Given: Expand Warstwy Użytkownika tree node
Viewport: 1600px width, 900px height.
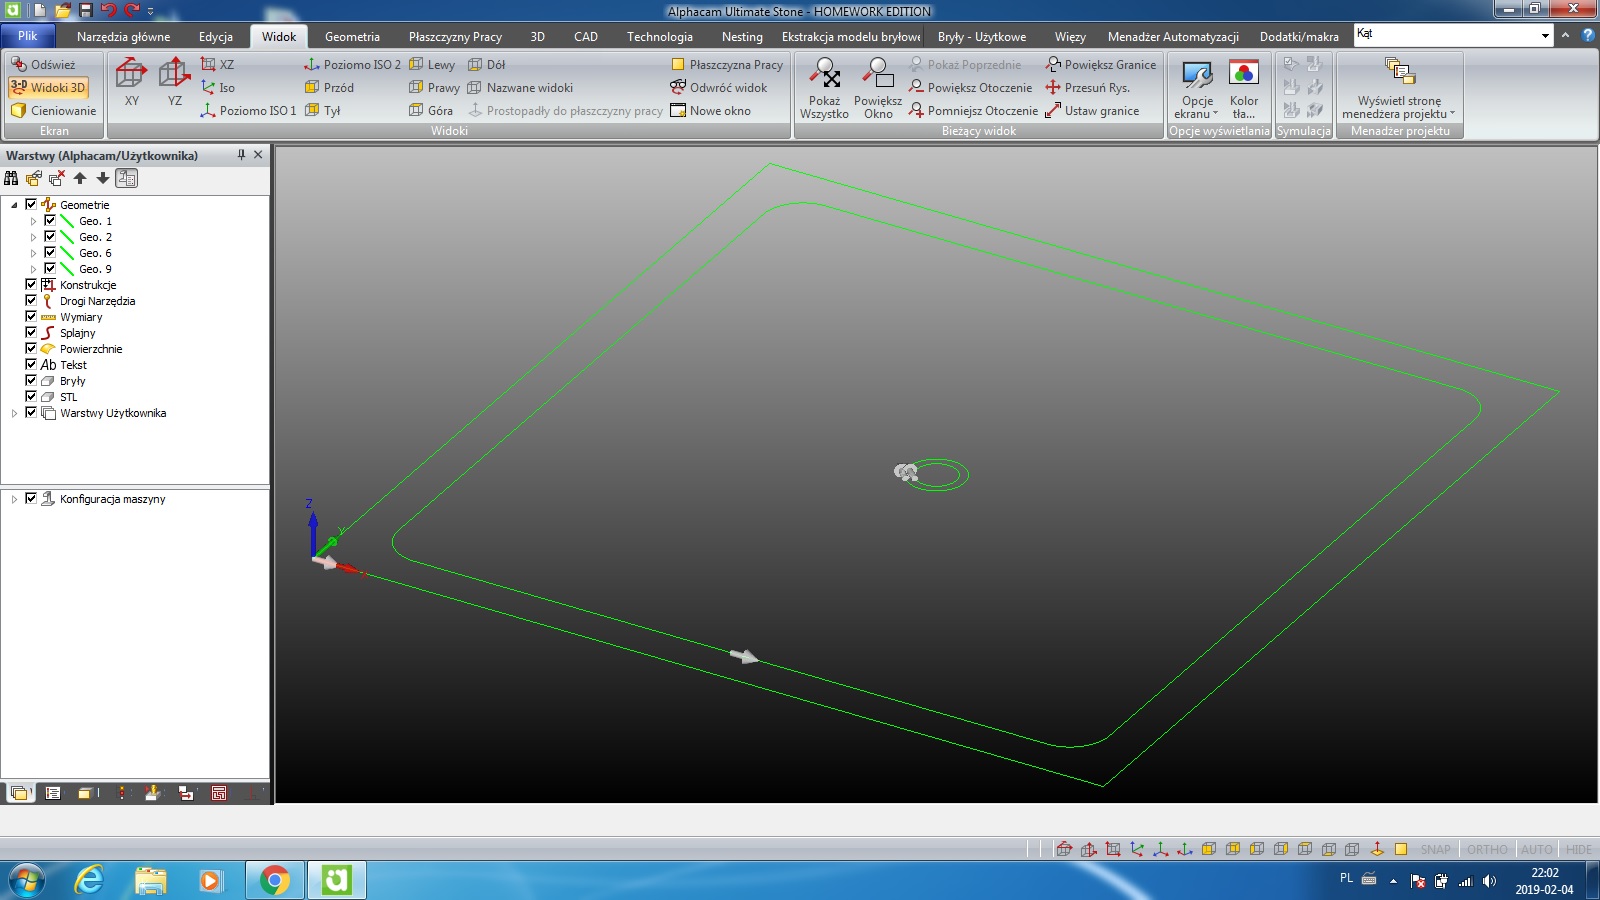Looking at the screenshot, I should pyautogui.click(x=14, y=413).
